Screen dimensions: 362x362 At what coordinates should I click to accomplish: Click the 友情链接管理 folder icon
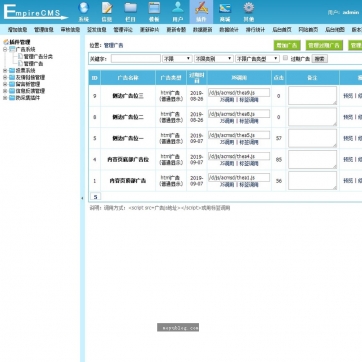click(x=12, y=77)
